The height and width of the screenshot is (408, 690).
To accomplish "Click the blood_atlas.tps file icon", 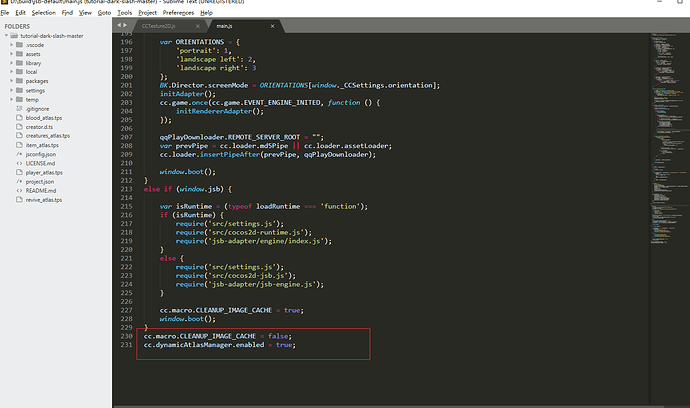I will point(19,118).
